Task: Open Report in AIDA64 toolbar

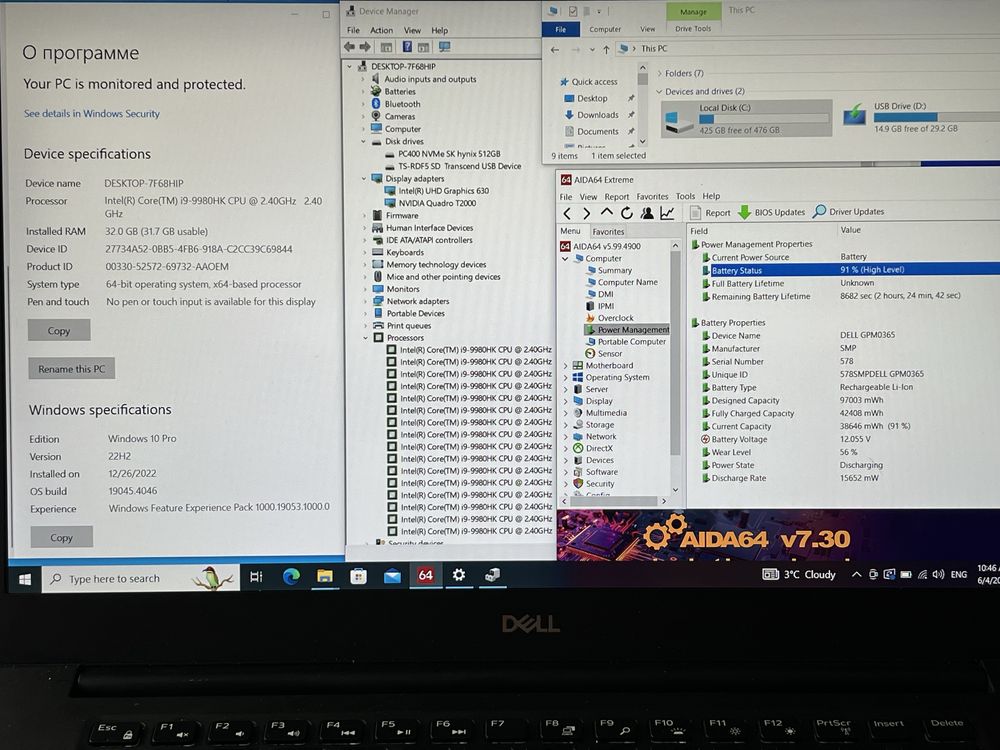Action: pyautogui.click(x=710, y=212)
